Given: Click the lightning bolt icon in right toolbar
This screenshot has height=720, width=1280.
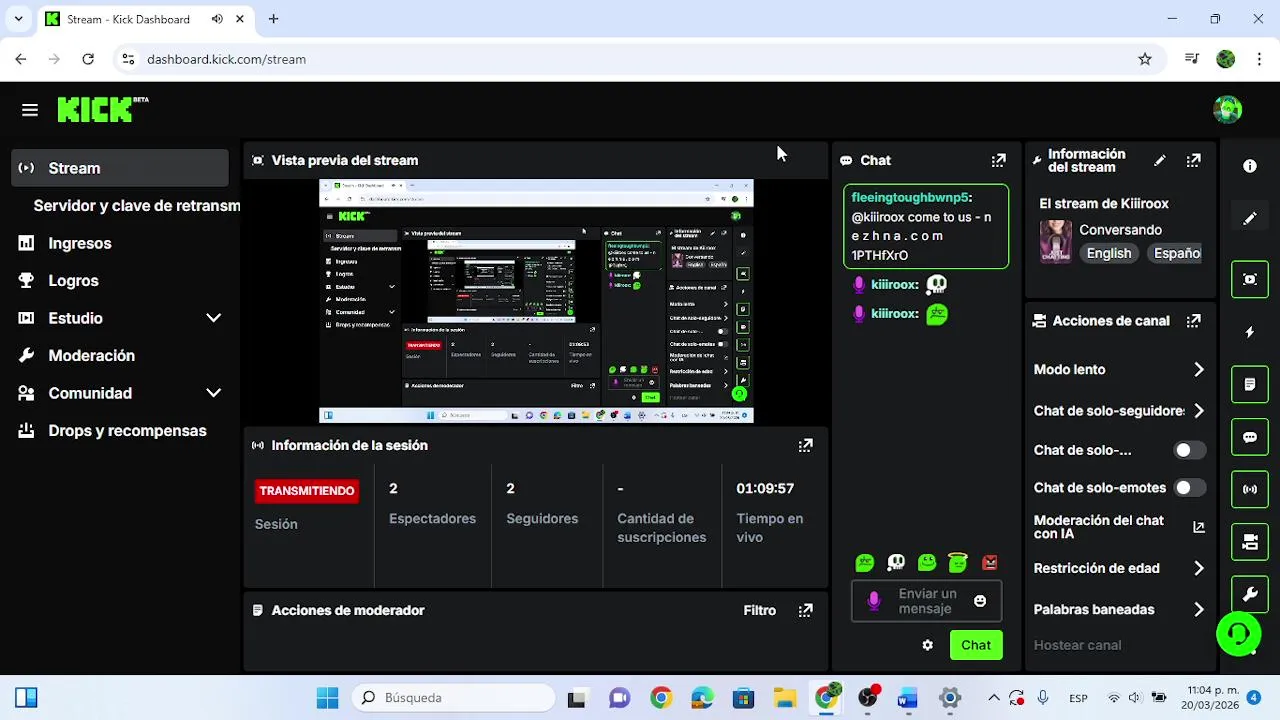Looking at the screenshot, I should tap(1250, 332).
